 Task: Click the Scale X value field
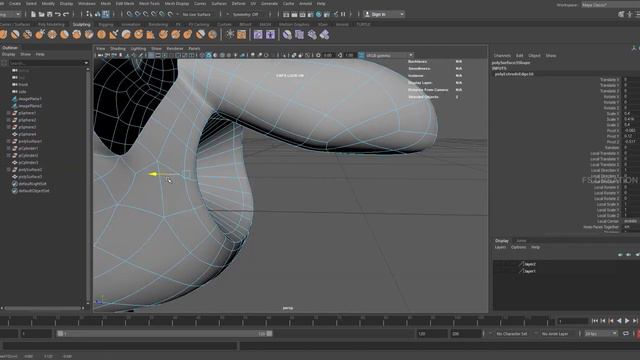tap(631, 113)
